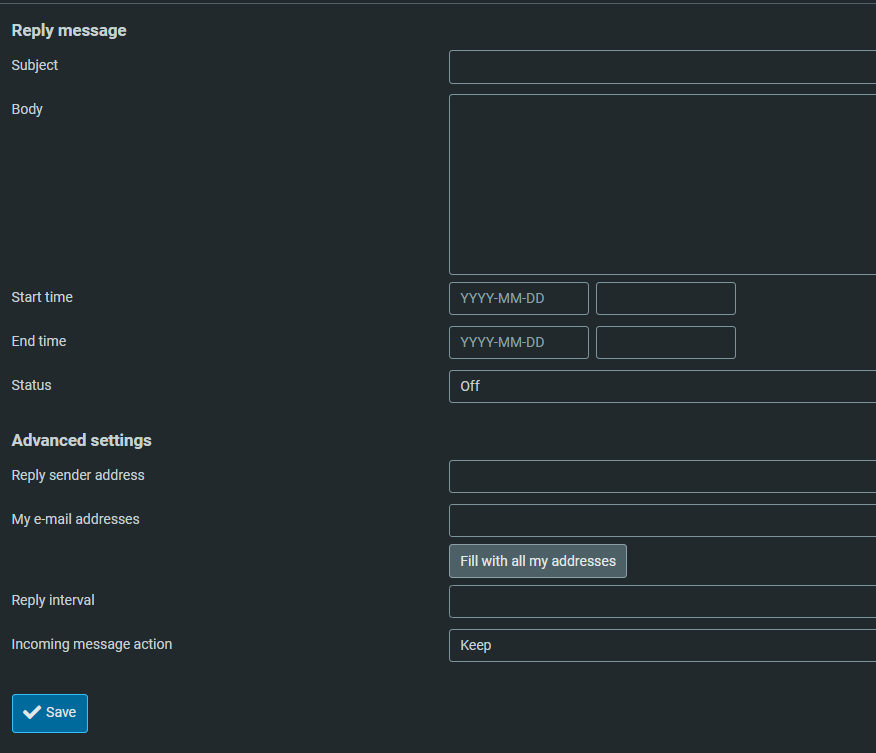This screenshot has height=753, width=876.
Task: Click the Start time hour field
Action: (x=665, y=299)
